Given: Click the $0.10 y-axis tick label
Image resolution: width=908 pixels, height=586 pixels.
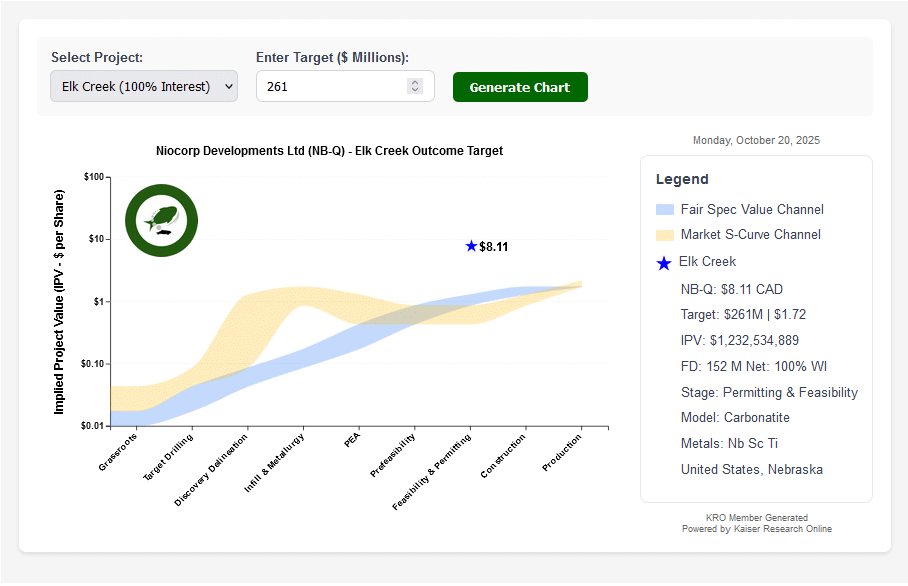Looking at the screenshot, I should (x=92, y=364).
